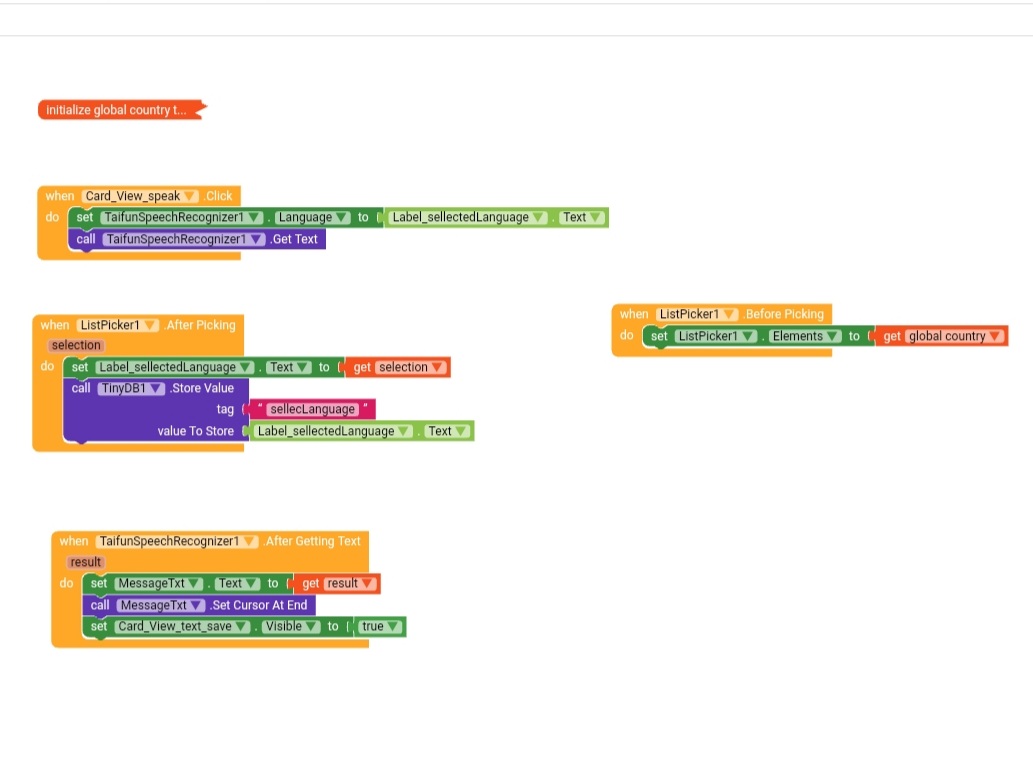The width and height of the screenshot is (1033, 775).
Task: Select the collapsed 'initialize global country' block
Action: [x=121, y=109]
